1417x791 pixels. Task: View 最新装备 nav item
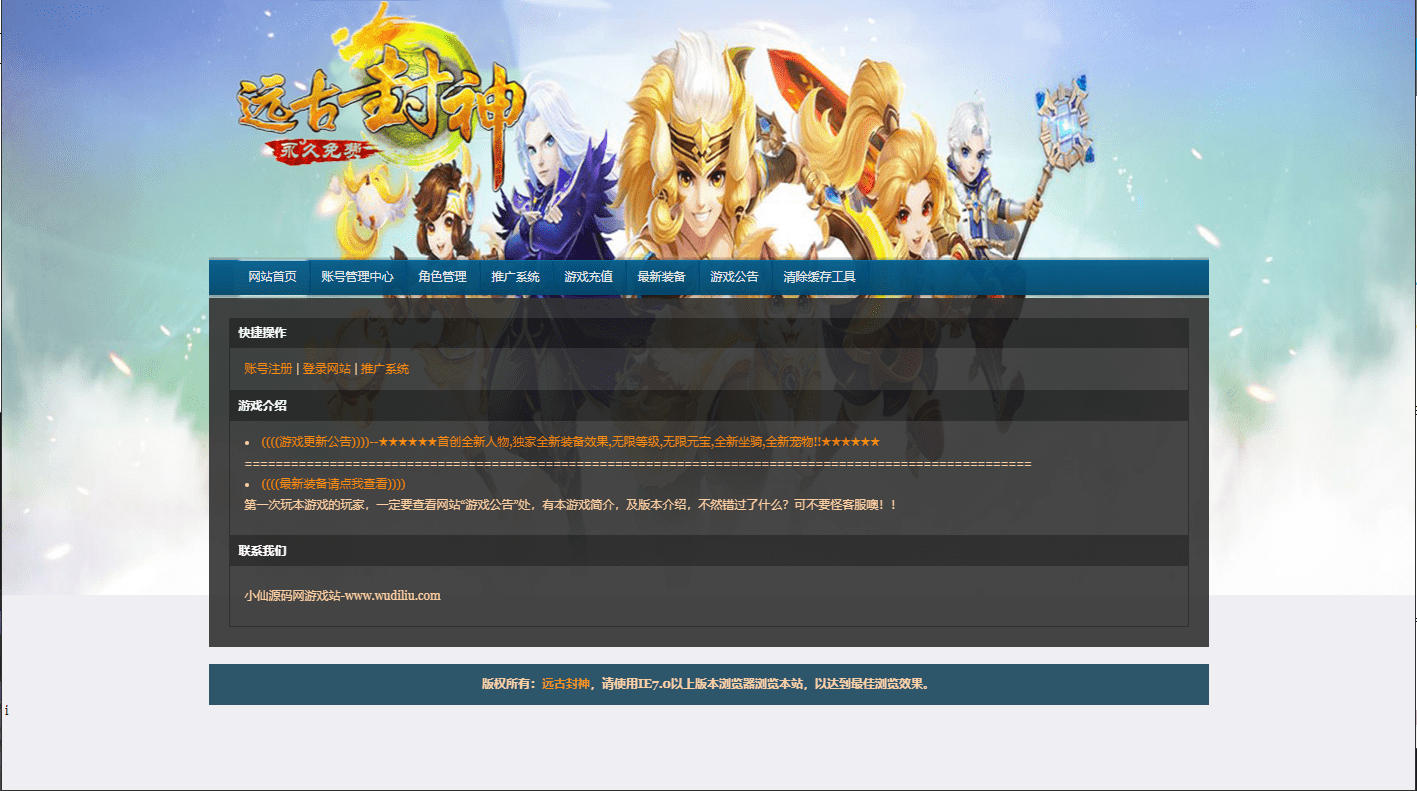click(x=661, y=277)
